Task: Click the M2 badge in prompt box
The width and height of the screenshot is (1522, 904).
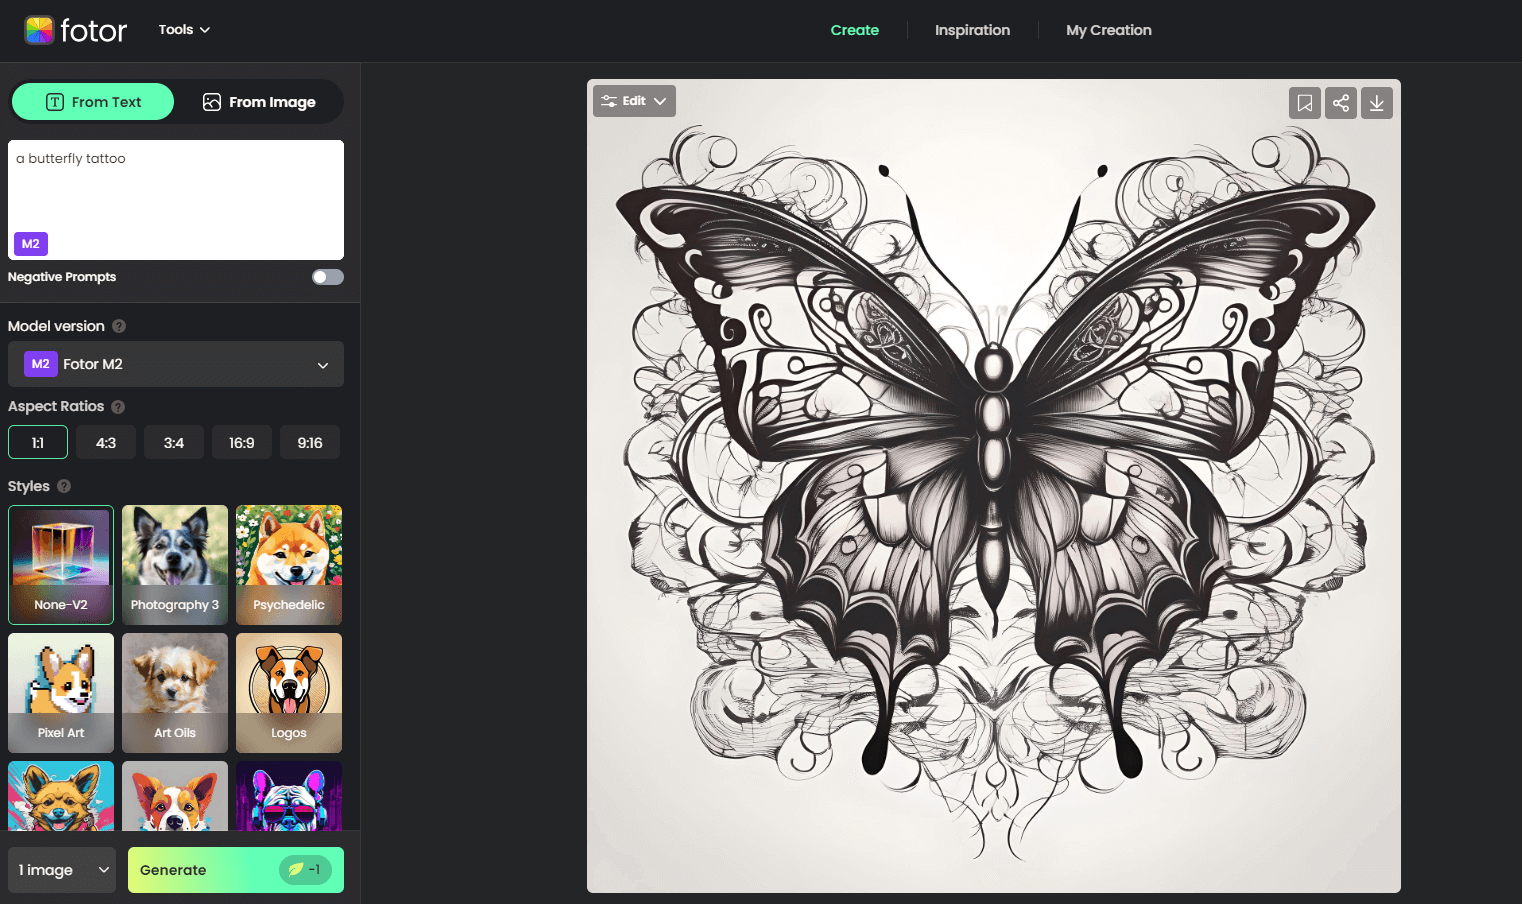Action: coord(31,244)
